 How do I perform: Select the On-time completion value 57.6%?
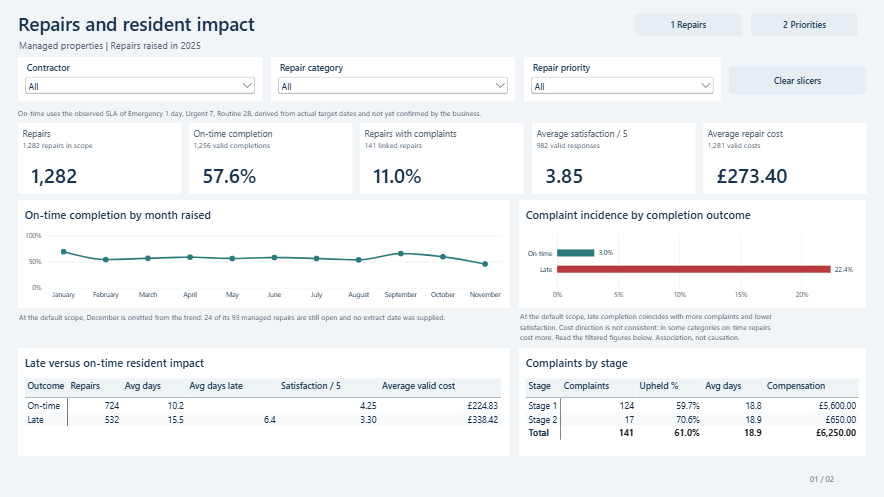(x=229, y=176)
